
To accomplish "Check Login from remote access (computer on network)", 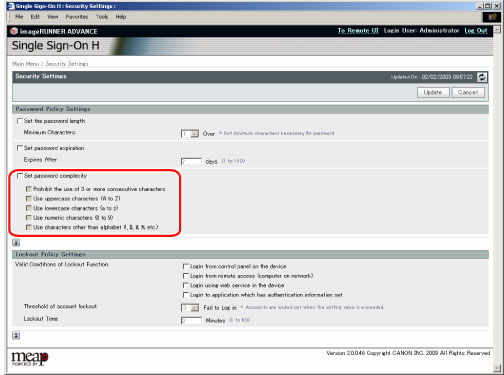I will 186,276.
